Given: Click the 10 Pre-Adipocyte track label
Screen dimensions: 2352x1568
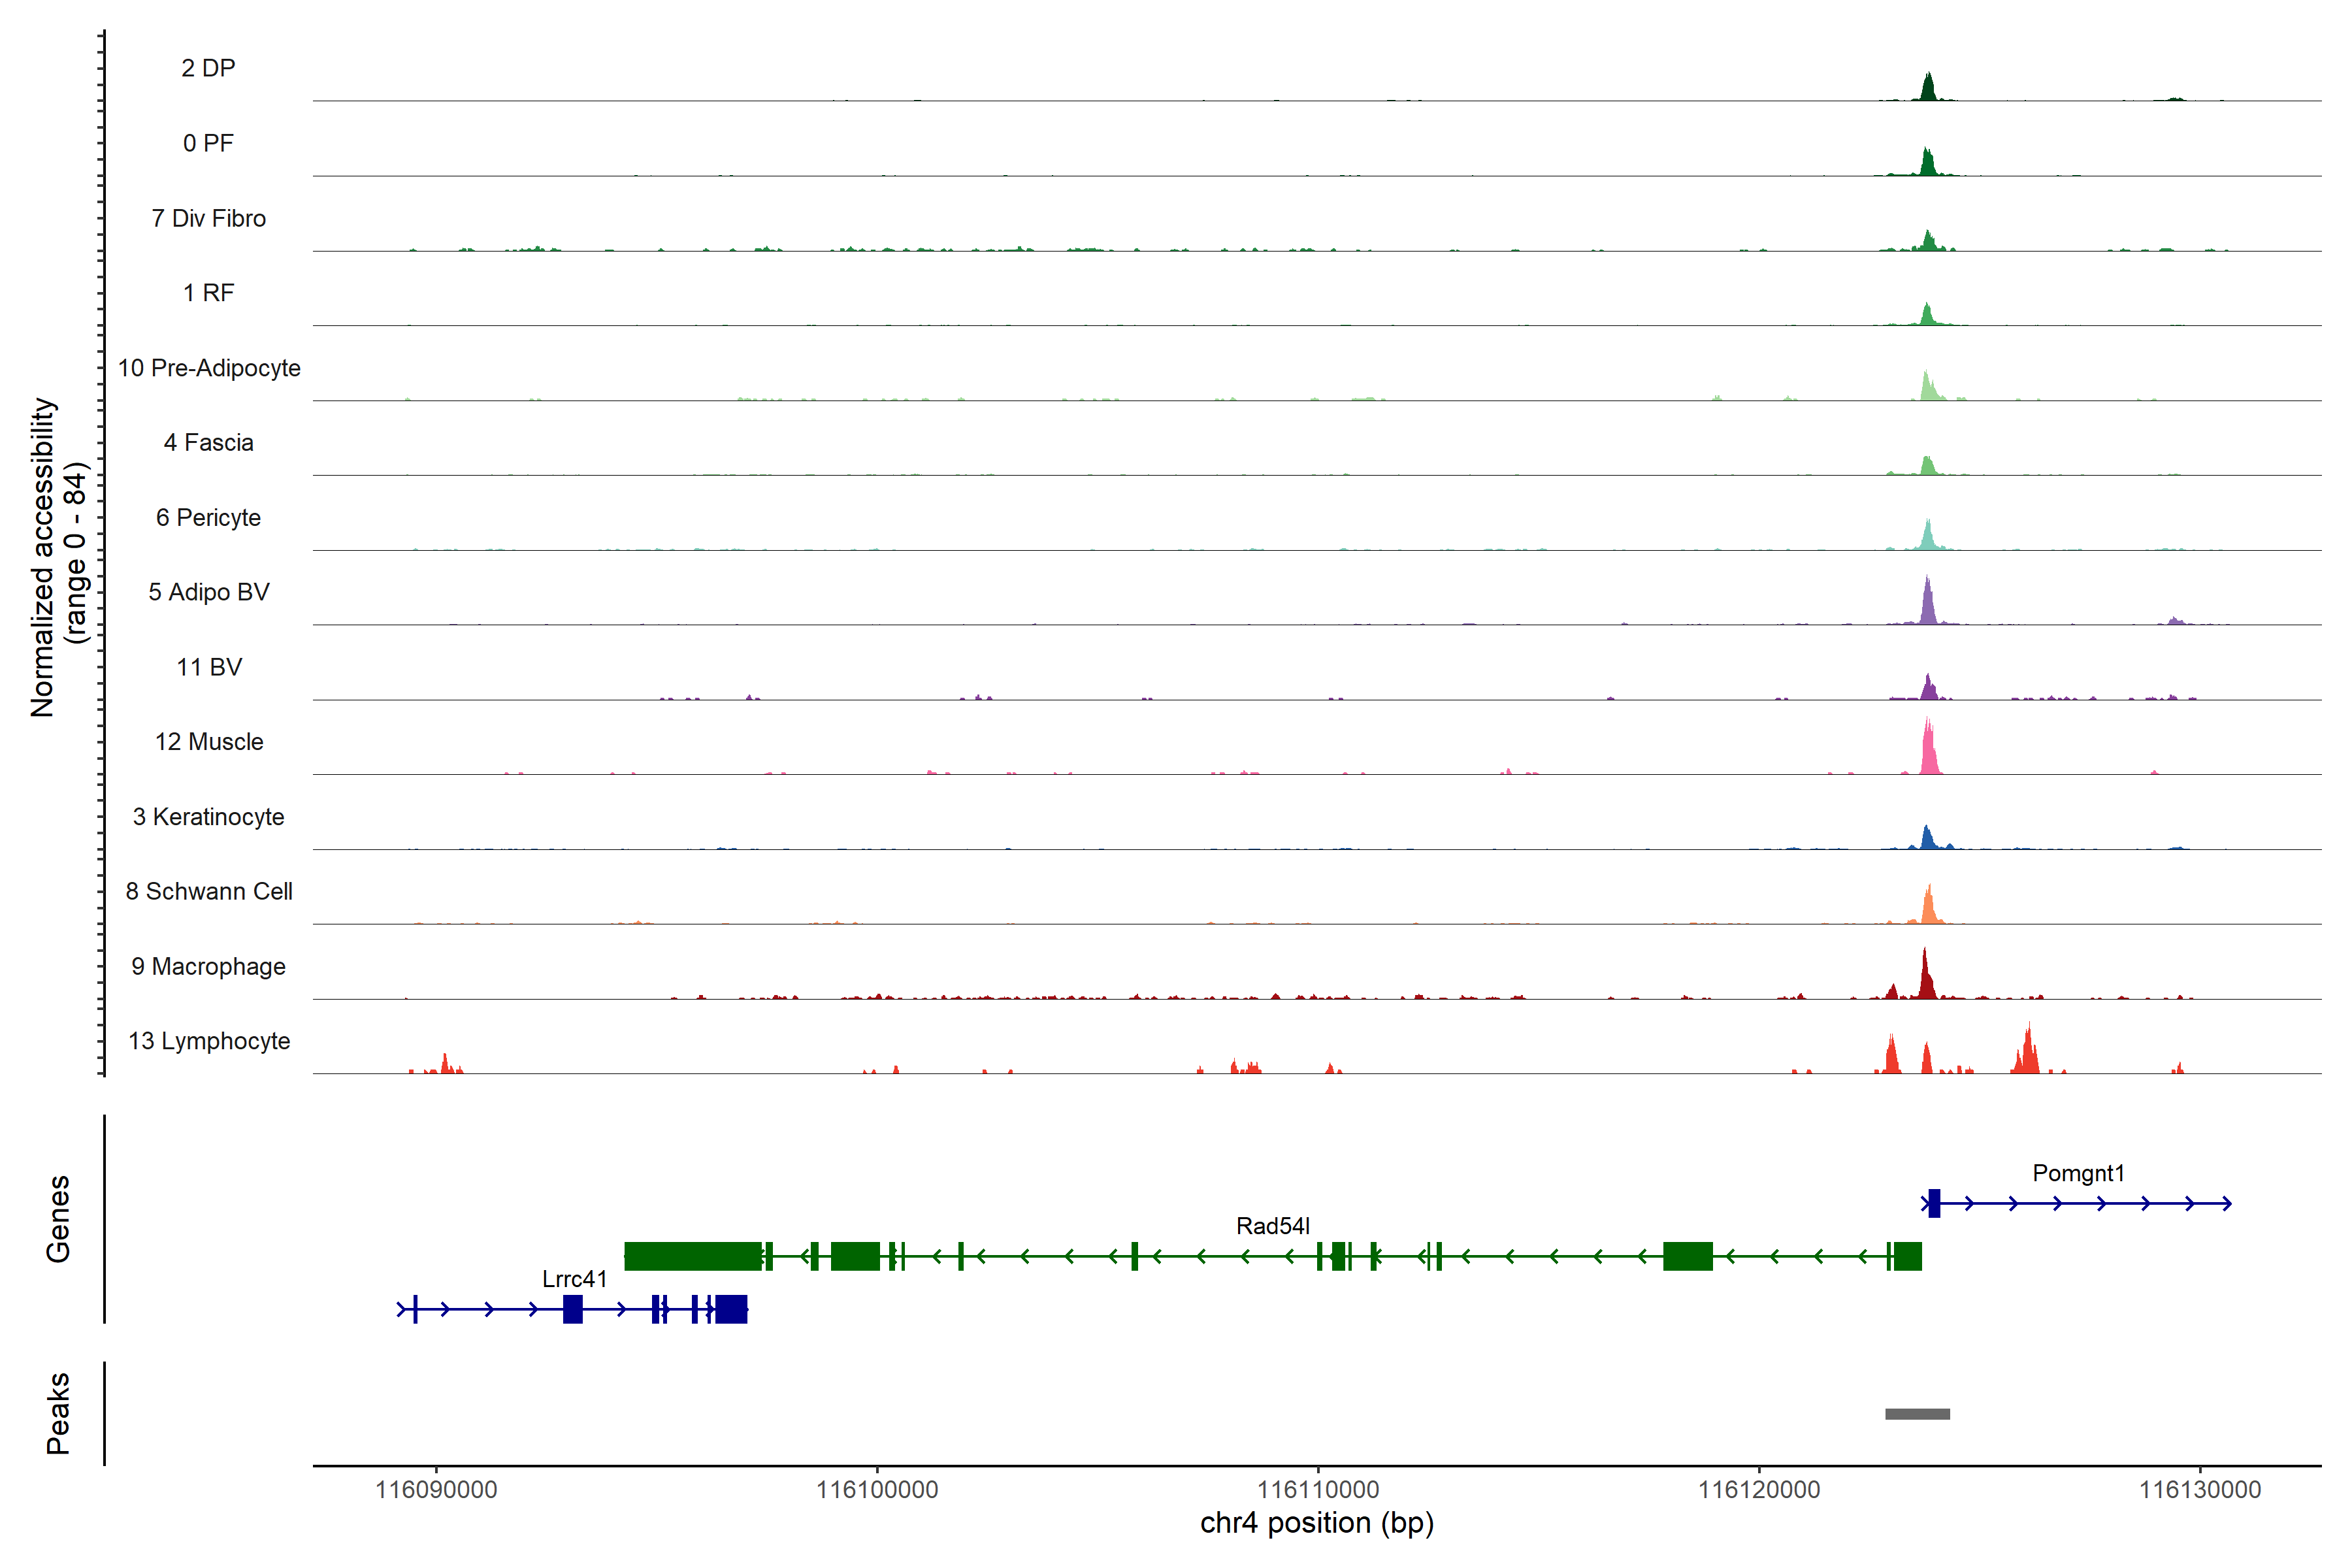Looking at the screenshot, I should (209, 368).
